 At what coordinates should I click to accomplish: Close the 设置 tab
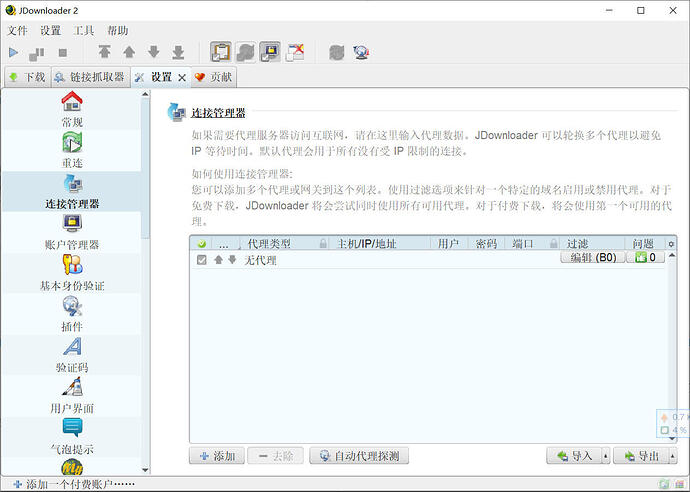pos(182,78)
